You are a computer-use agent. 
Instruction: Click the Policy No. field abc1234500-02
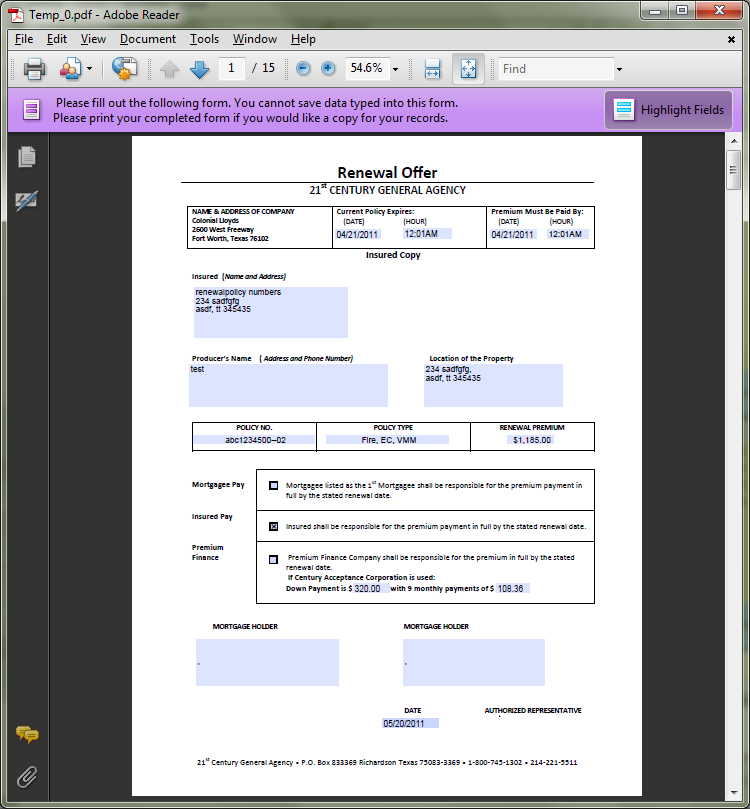tap(254, 440)
